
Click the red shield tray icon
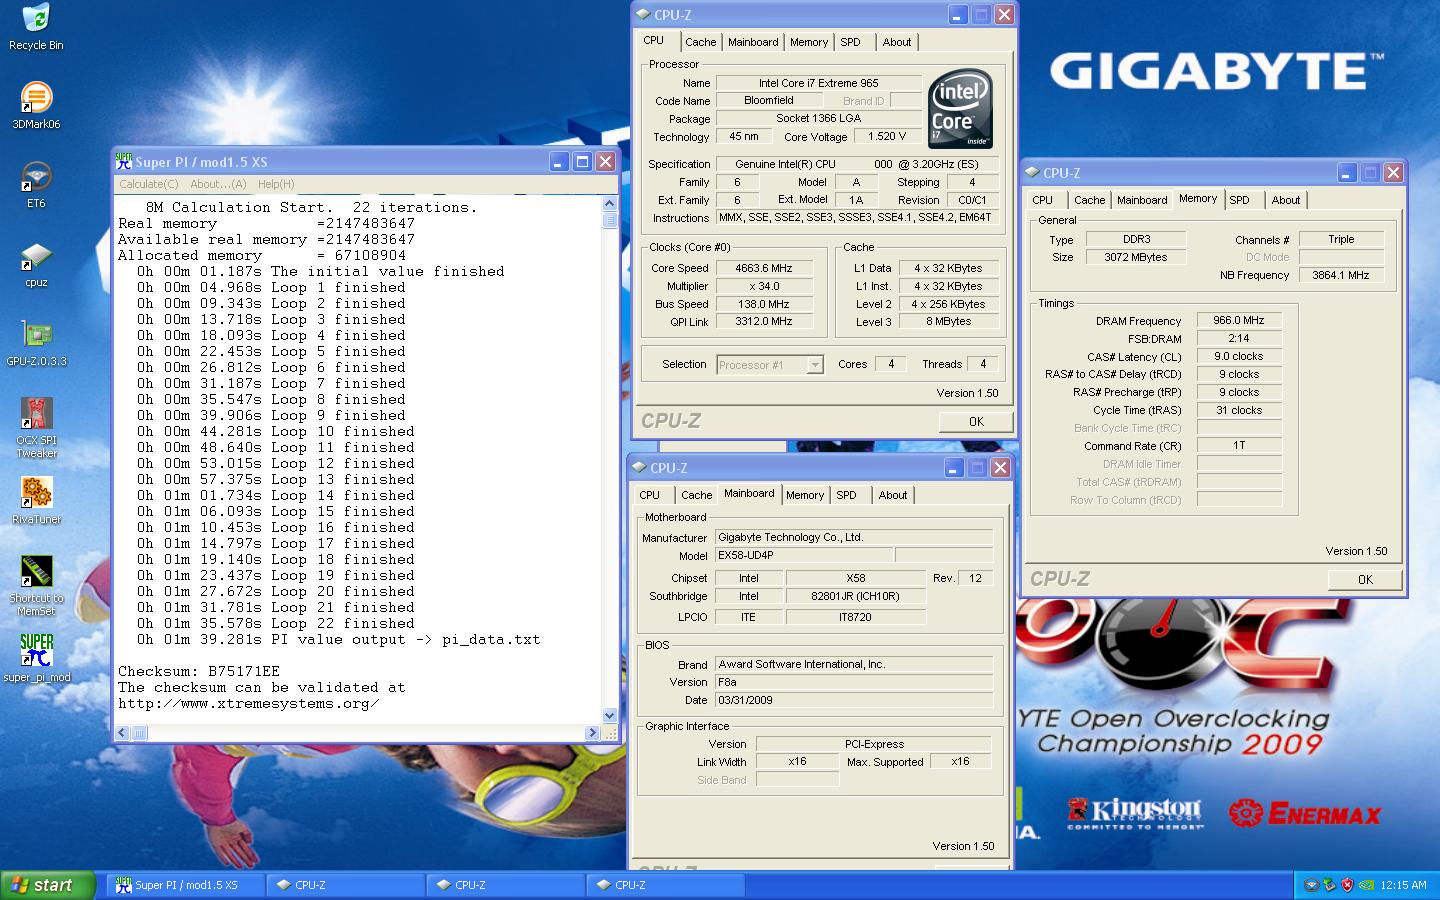click(1348, 885)
